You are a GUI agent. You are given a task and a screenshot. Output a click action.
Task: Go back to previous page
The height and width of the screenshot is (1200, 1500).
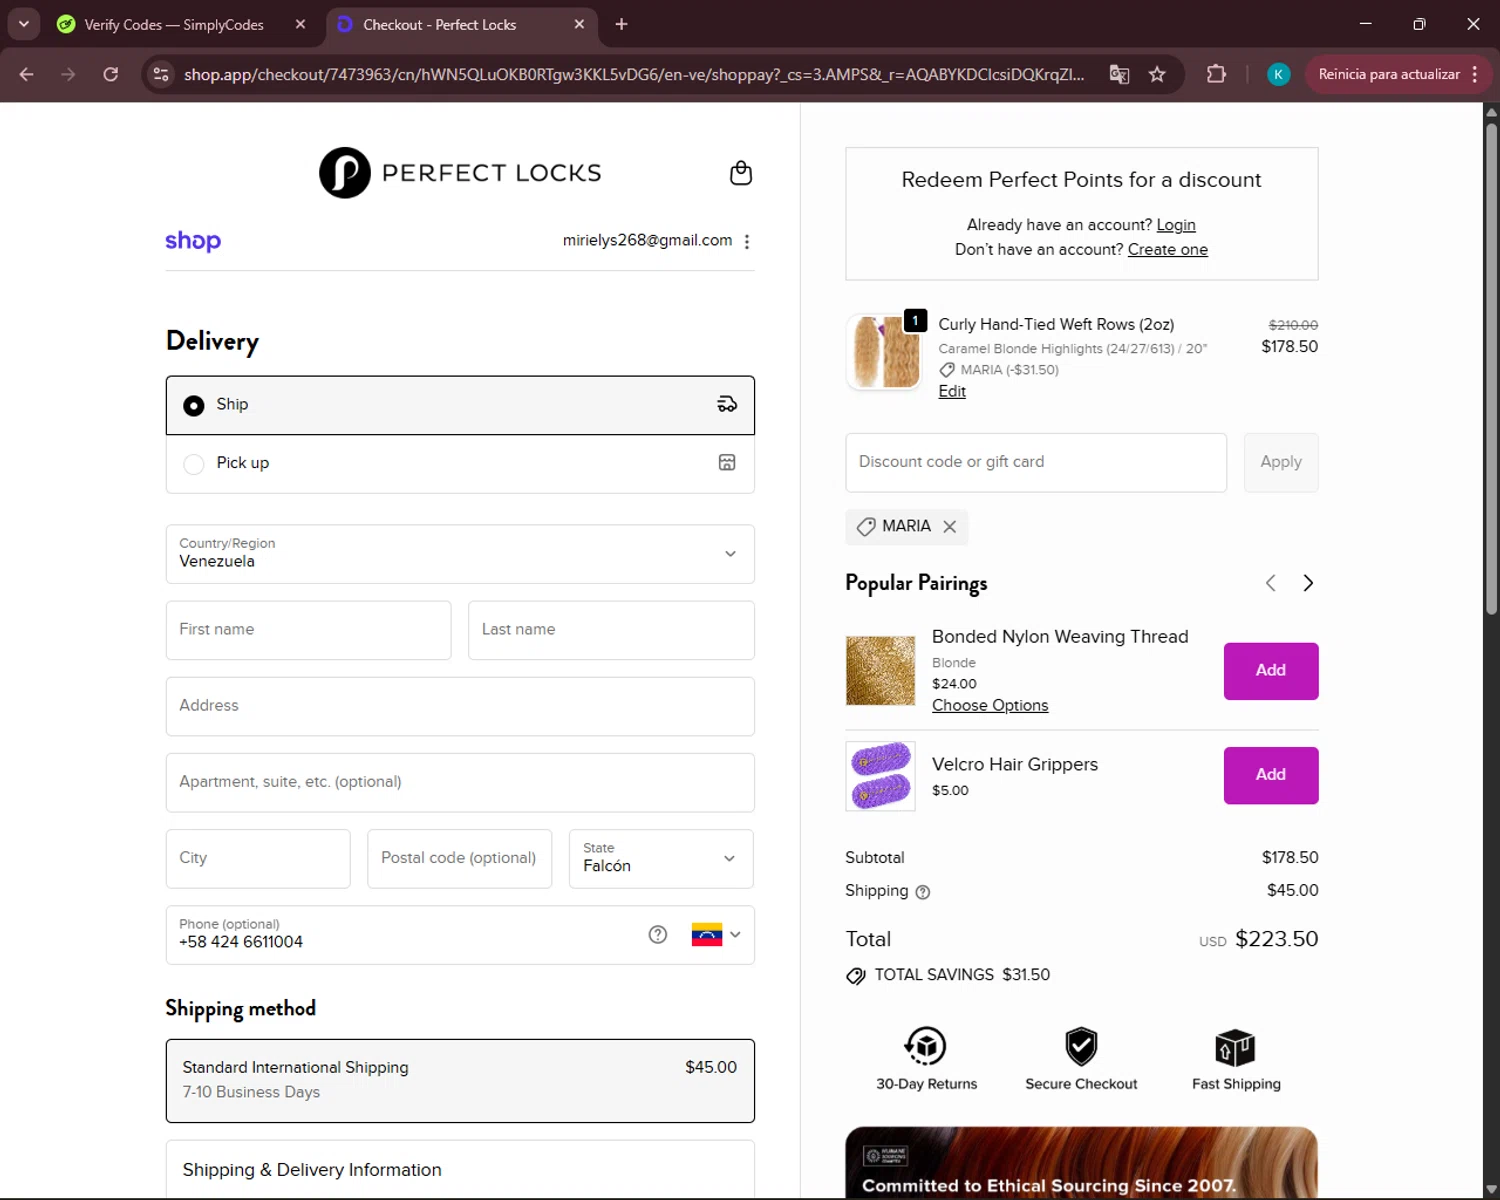[27, 74]
